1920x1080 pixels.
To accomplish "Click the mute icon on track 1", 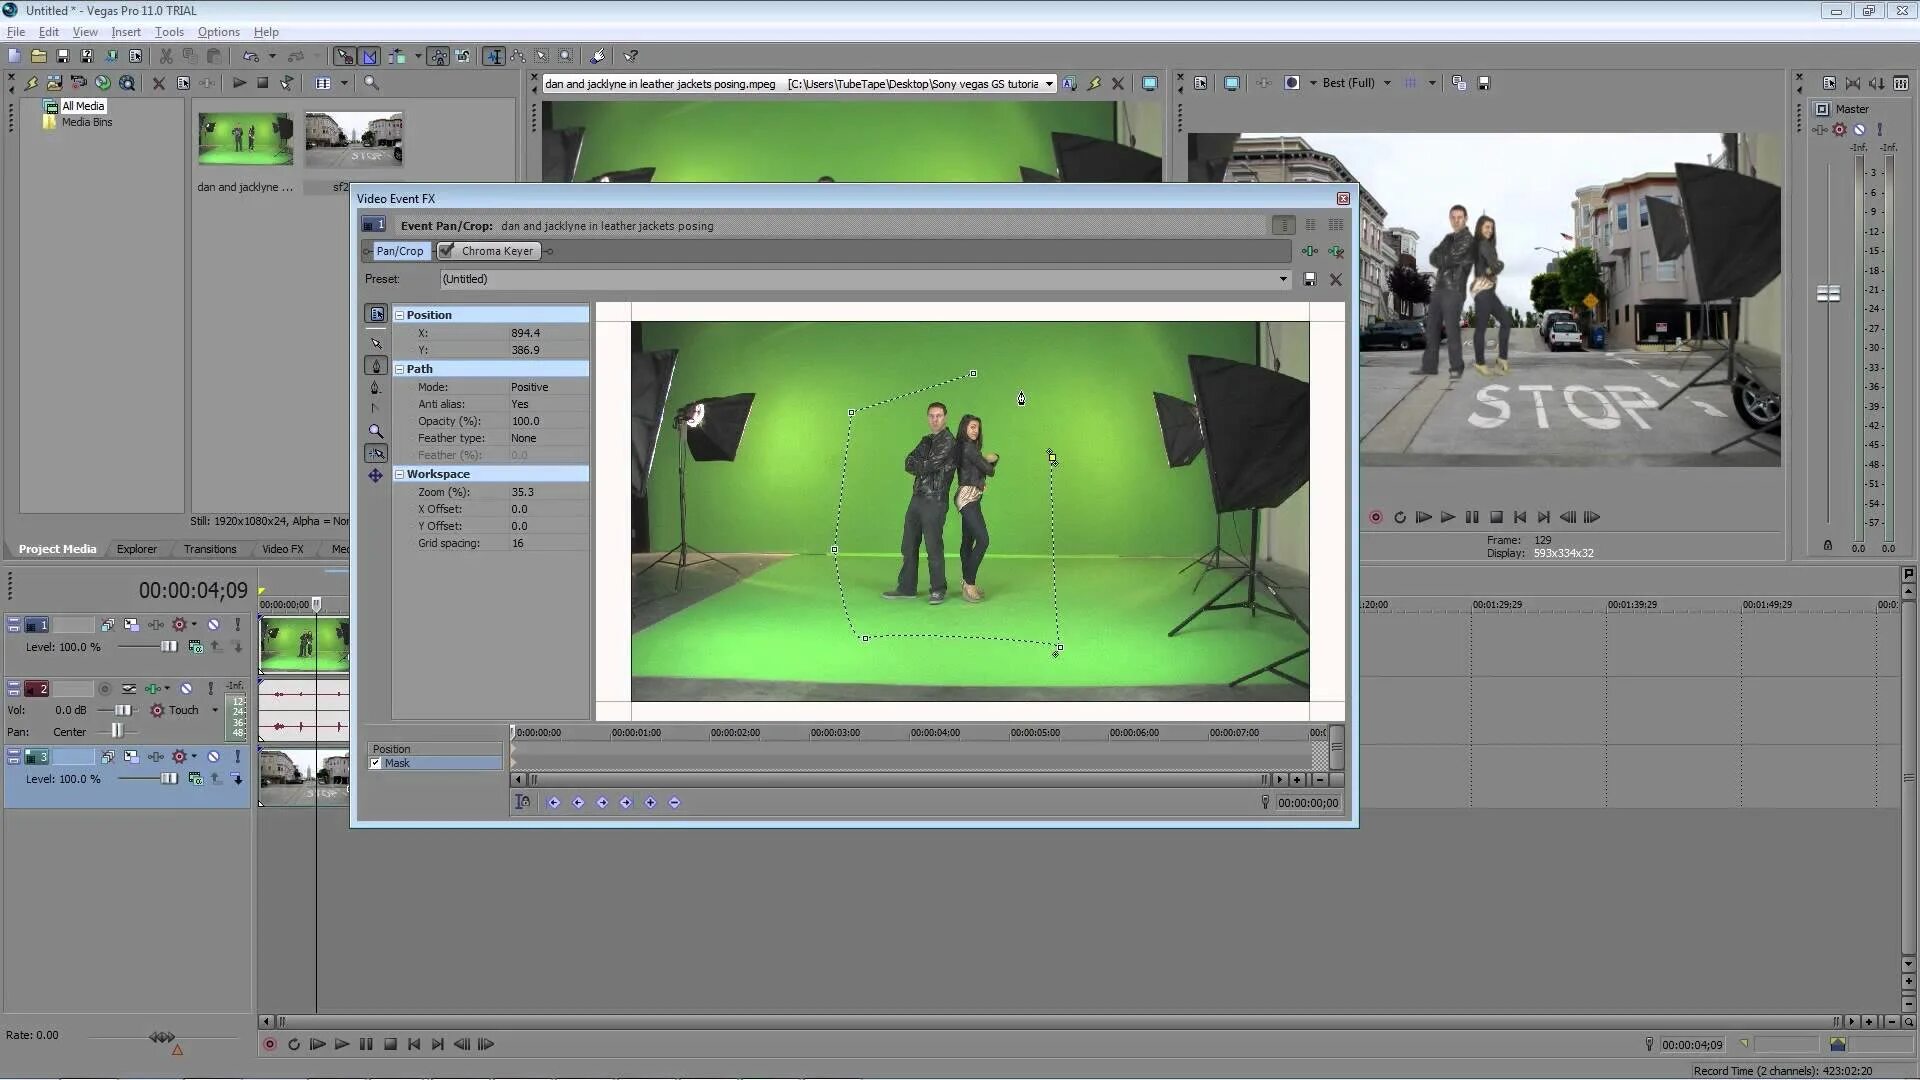I will [x=213, y=625].
